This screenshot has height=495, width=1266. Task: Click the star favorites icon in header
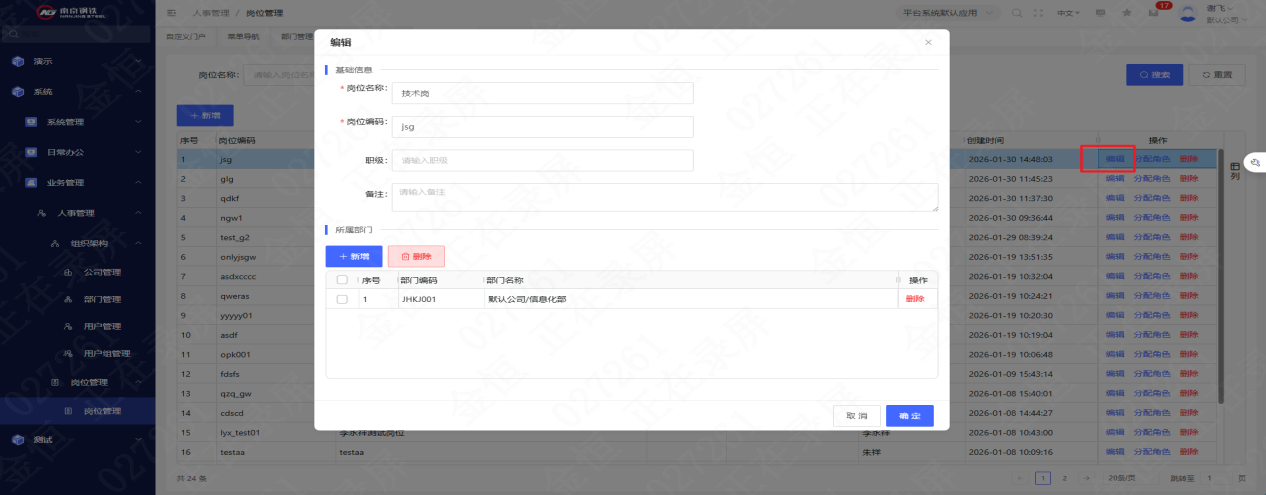pos(1127,13)
